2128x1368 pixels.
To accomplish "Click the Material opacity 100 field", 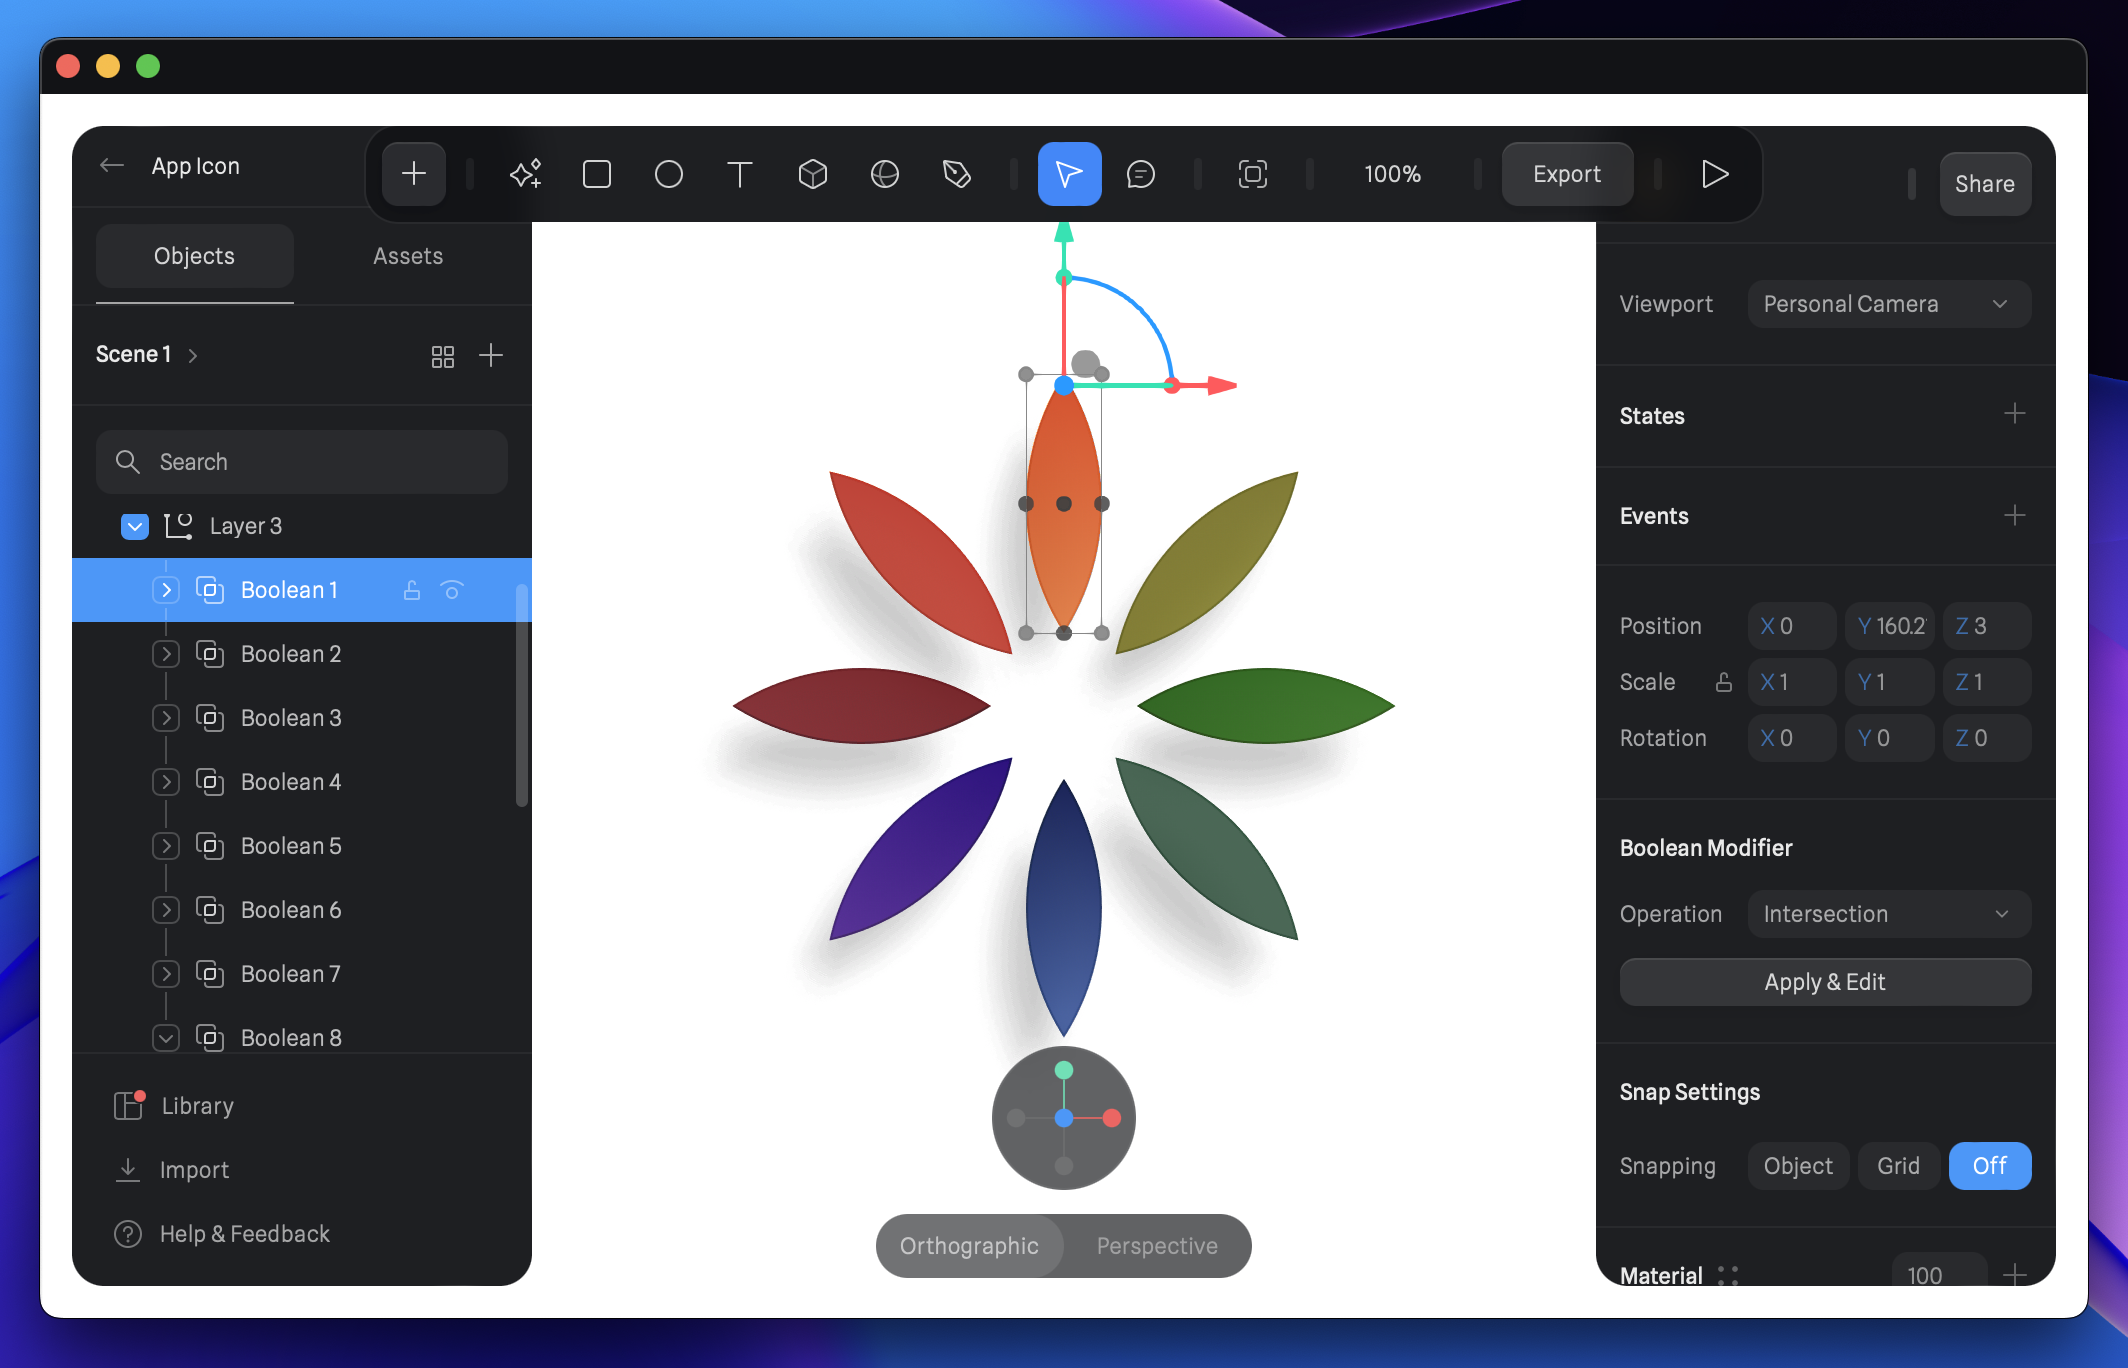I will click(1937, 1274).
